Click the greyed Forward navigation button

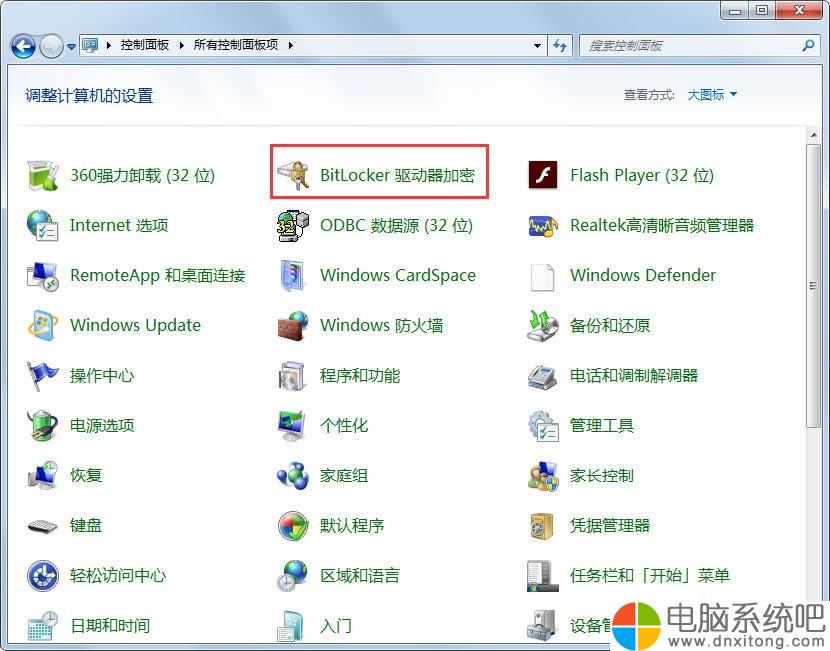coord(51,46)
